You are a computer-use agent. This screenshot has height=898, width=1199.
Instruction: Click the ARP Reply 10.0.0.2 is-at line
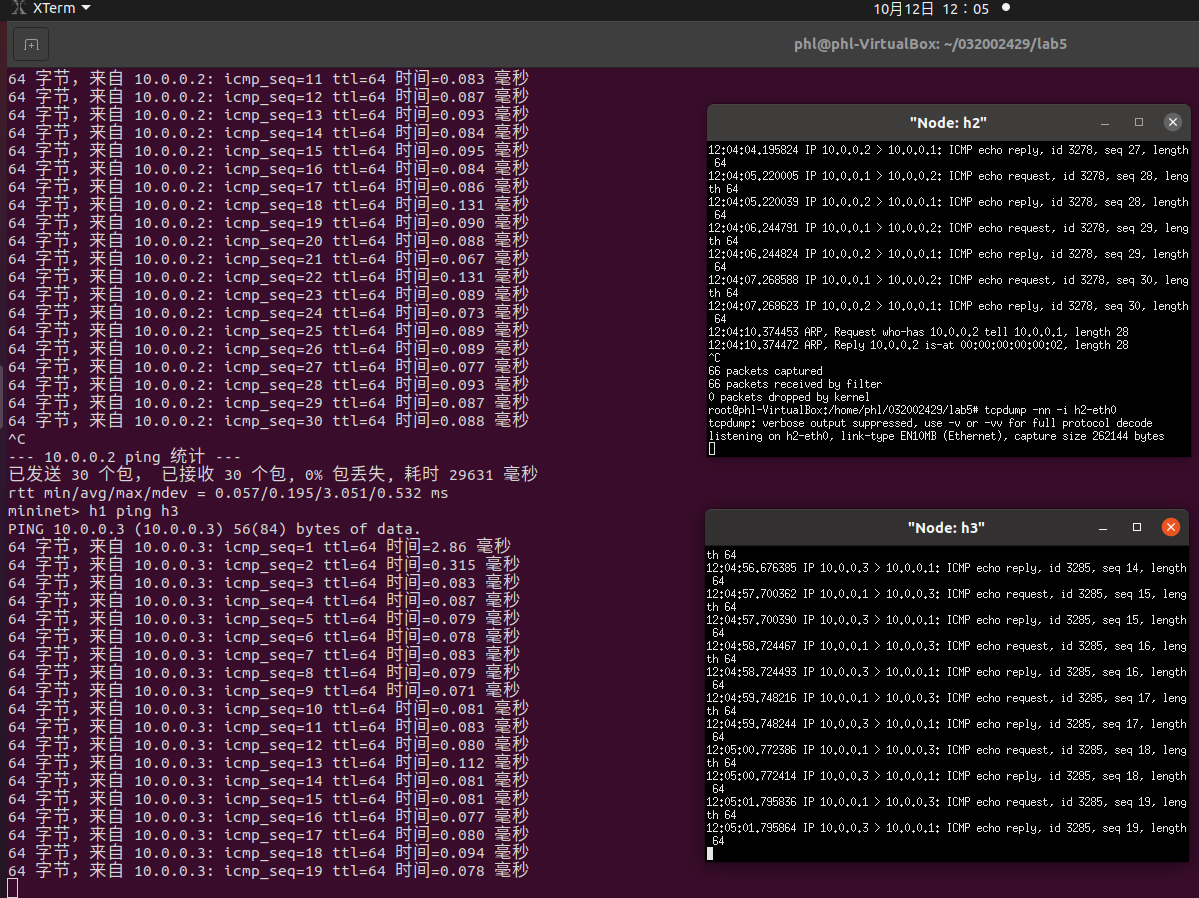pyautogui.click(x=918, y=345)
